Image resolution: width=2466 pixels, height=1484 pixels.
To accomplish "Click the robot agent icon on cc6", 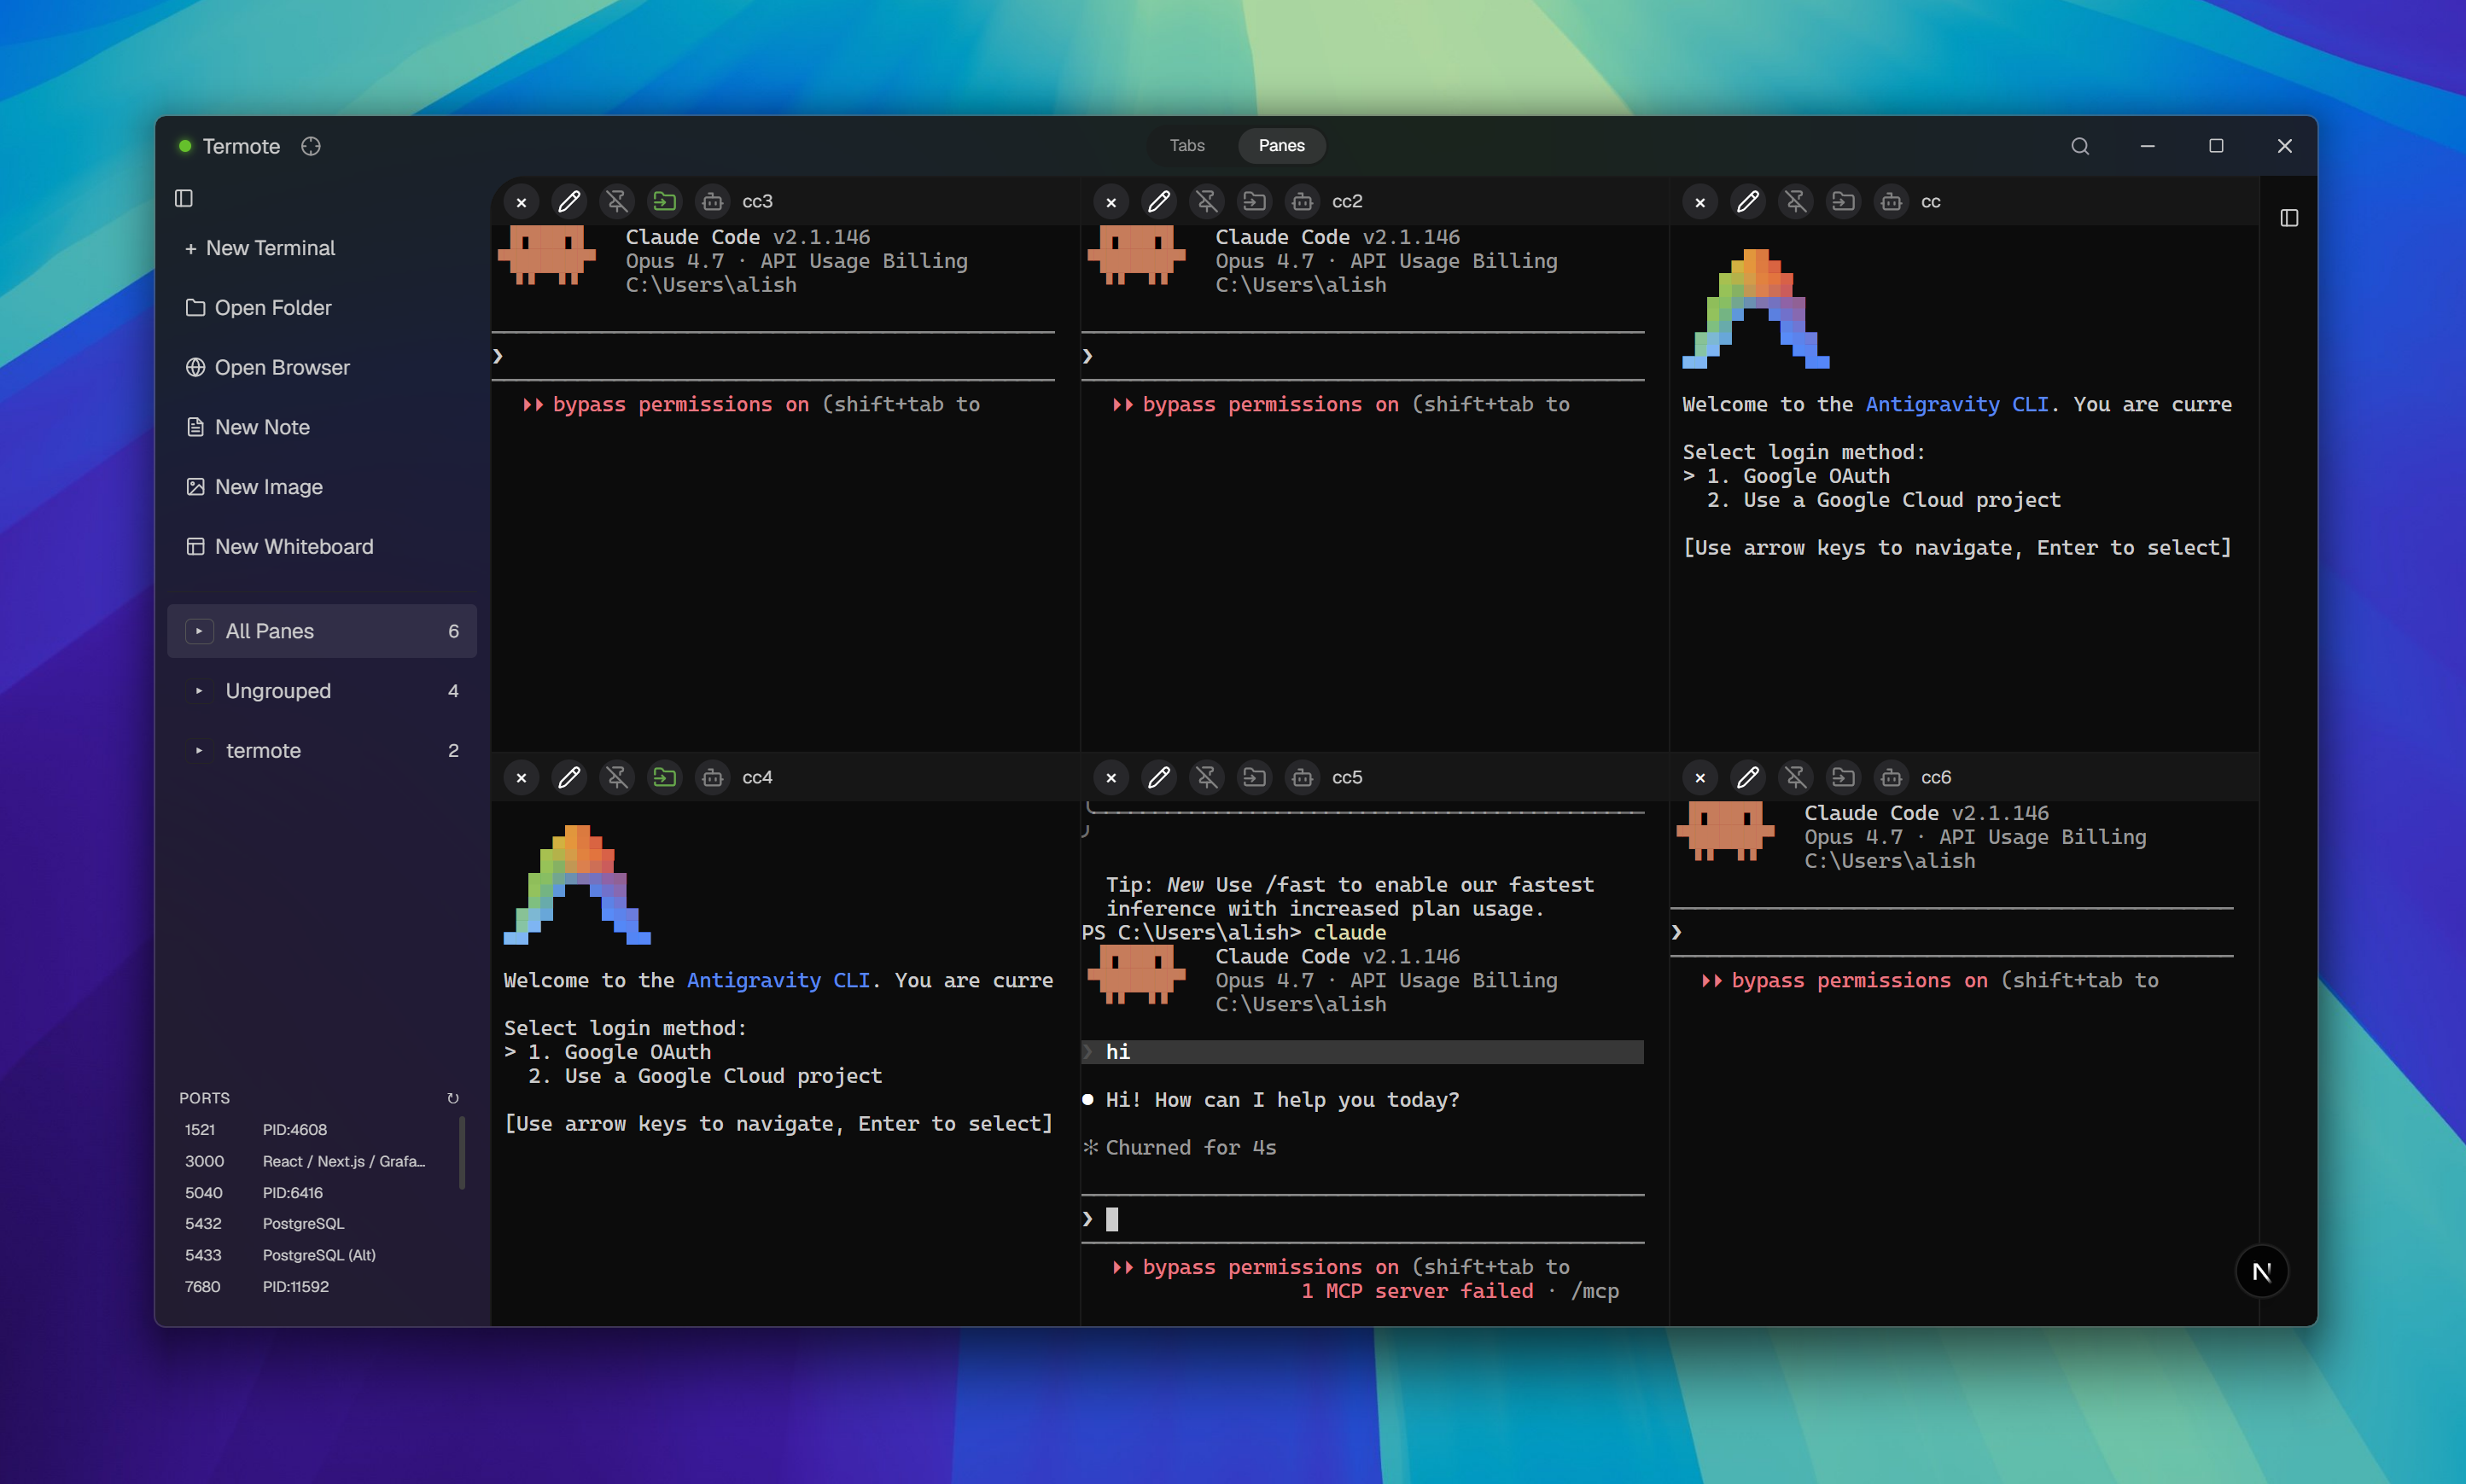I will coord(1892,777).
